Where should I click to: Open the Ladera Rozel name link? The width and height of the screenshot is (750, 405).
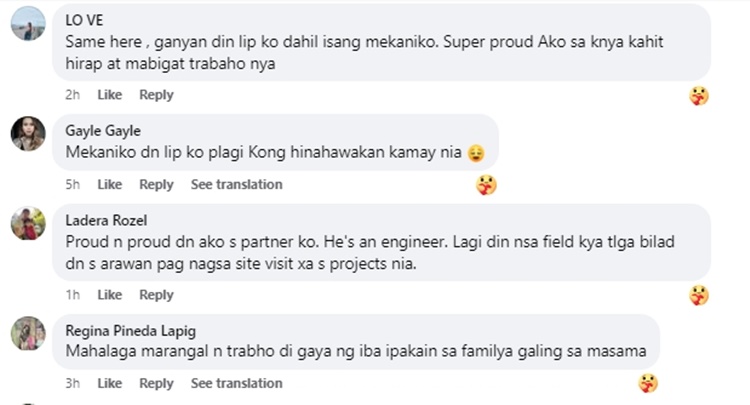[x=105, y=221]
